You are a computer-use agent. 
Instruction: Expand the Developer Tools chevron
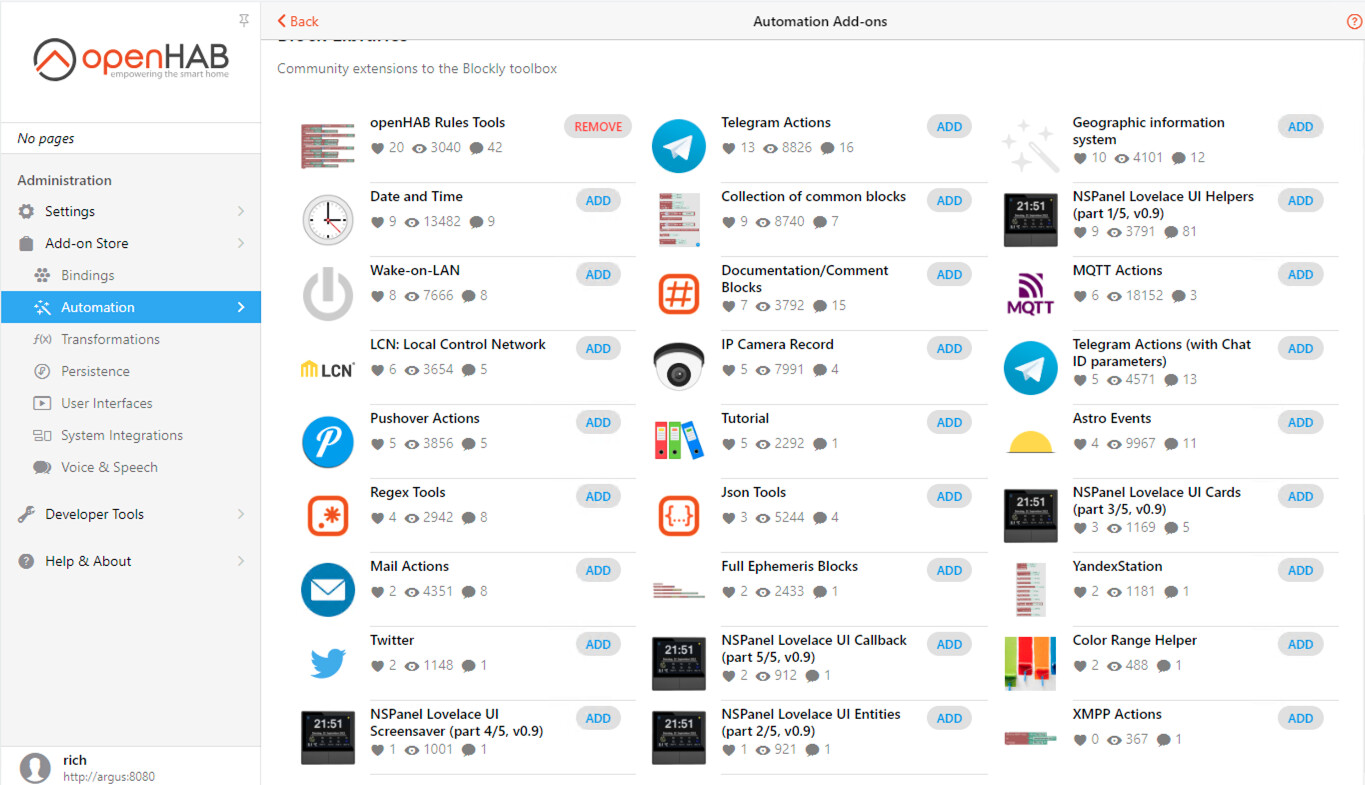pyautogui.click(x=241, y=515)
